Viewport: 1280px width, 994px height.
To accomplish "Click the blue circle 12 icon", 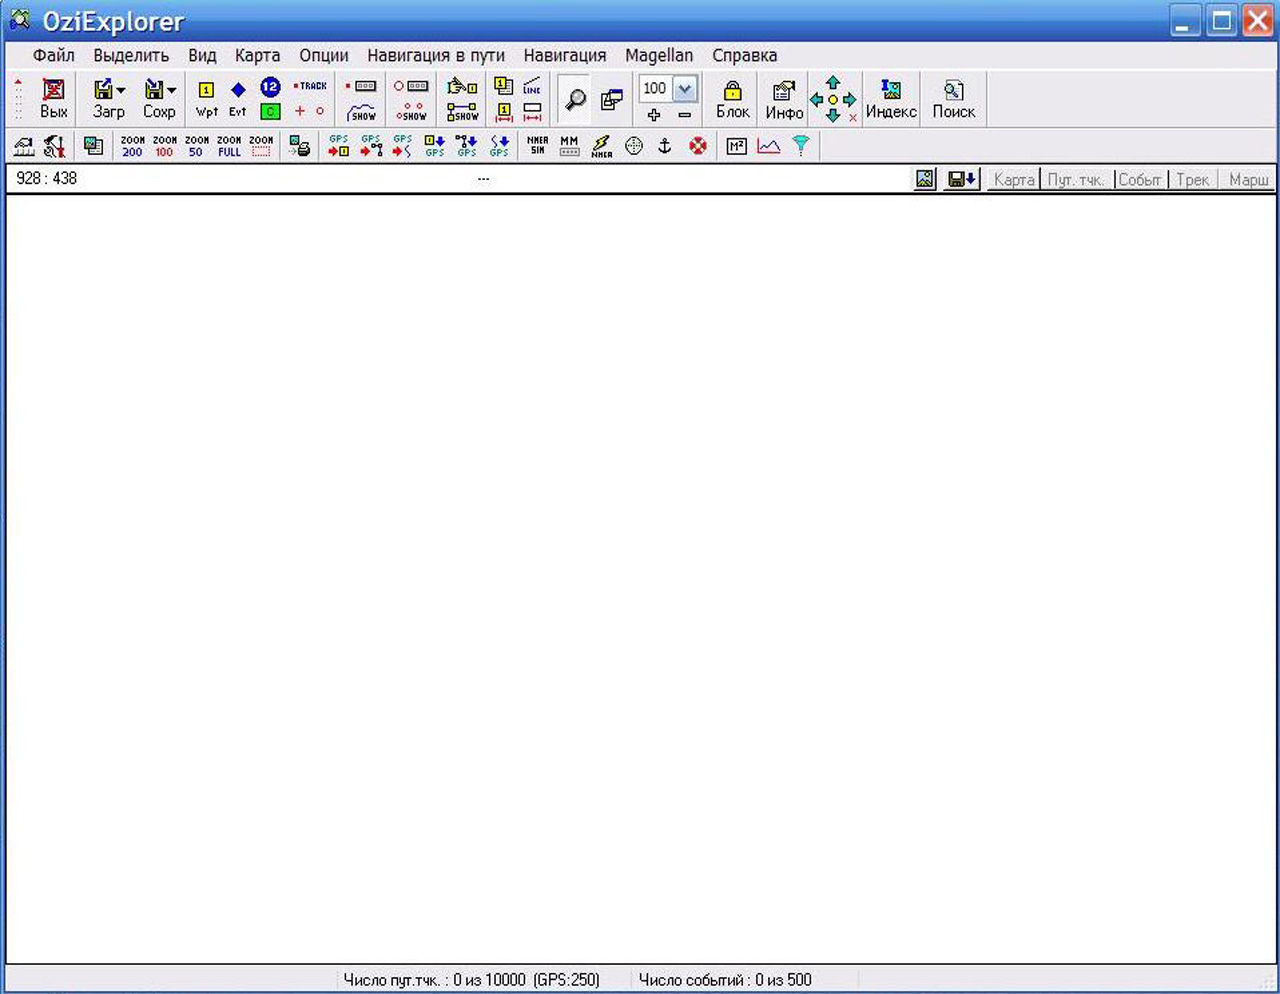I will (x=270, y=87).
